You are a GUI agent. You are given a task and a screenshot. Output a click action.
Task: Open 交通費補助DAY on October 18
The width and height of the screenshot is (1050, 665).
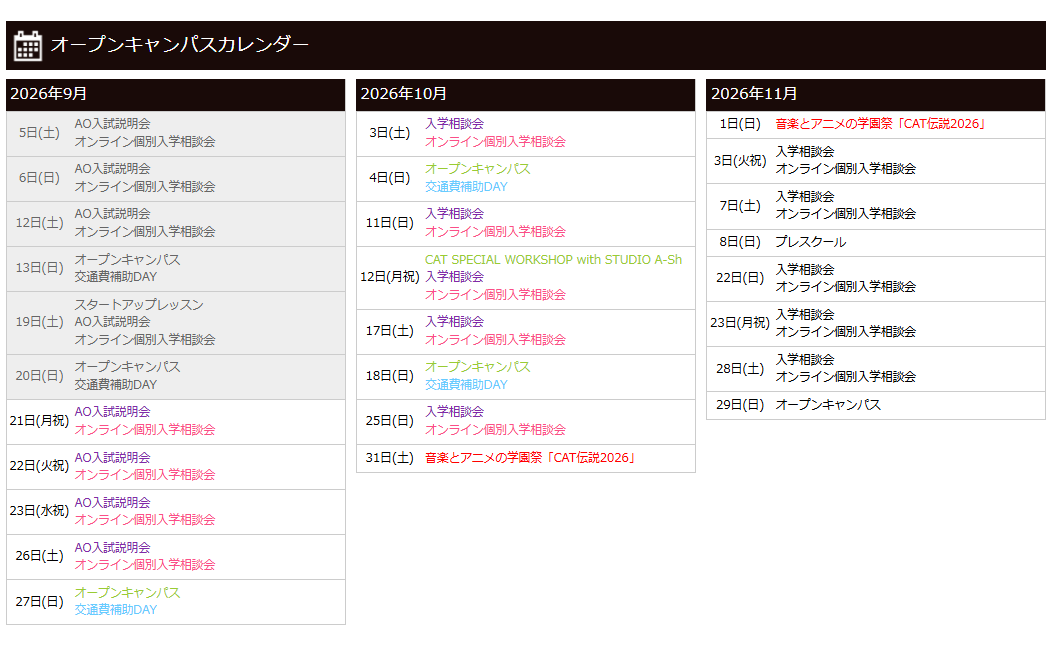466,385
